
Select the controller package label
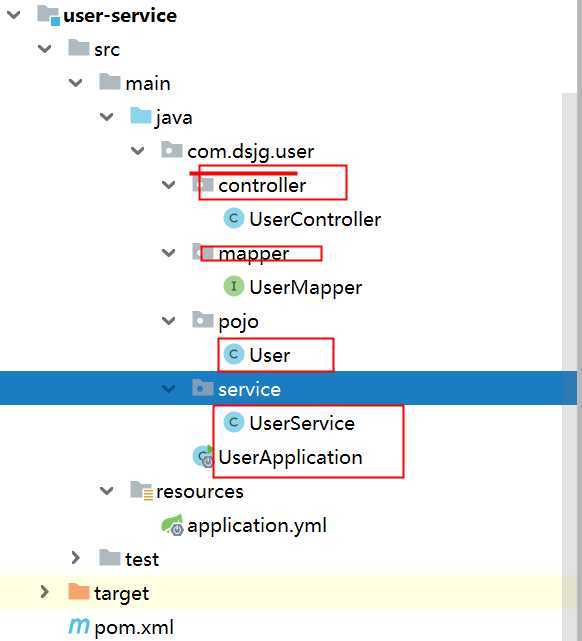(x=262, y=186)
